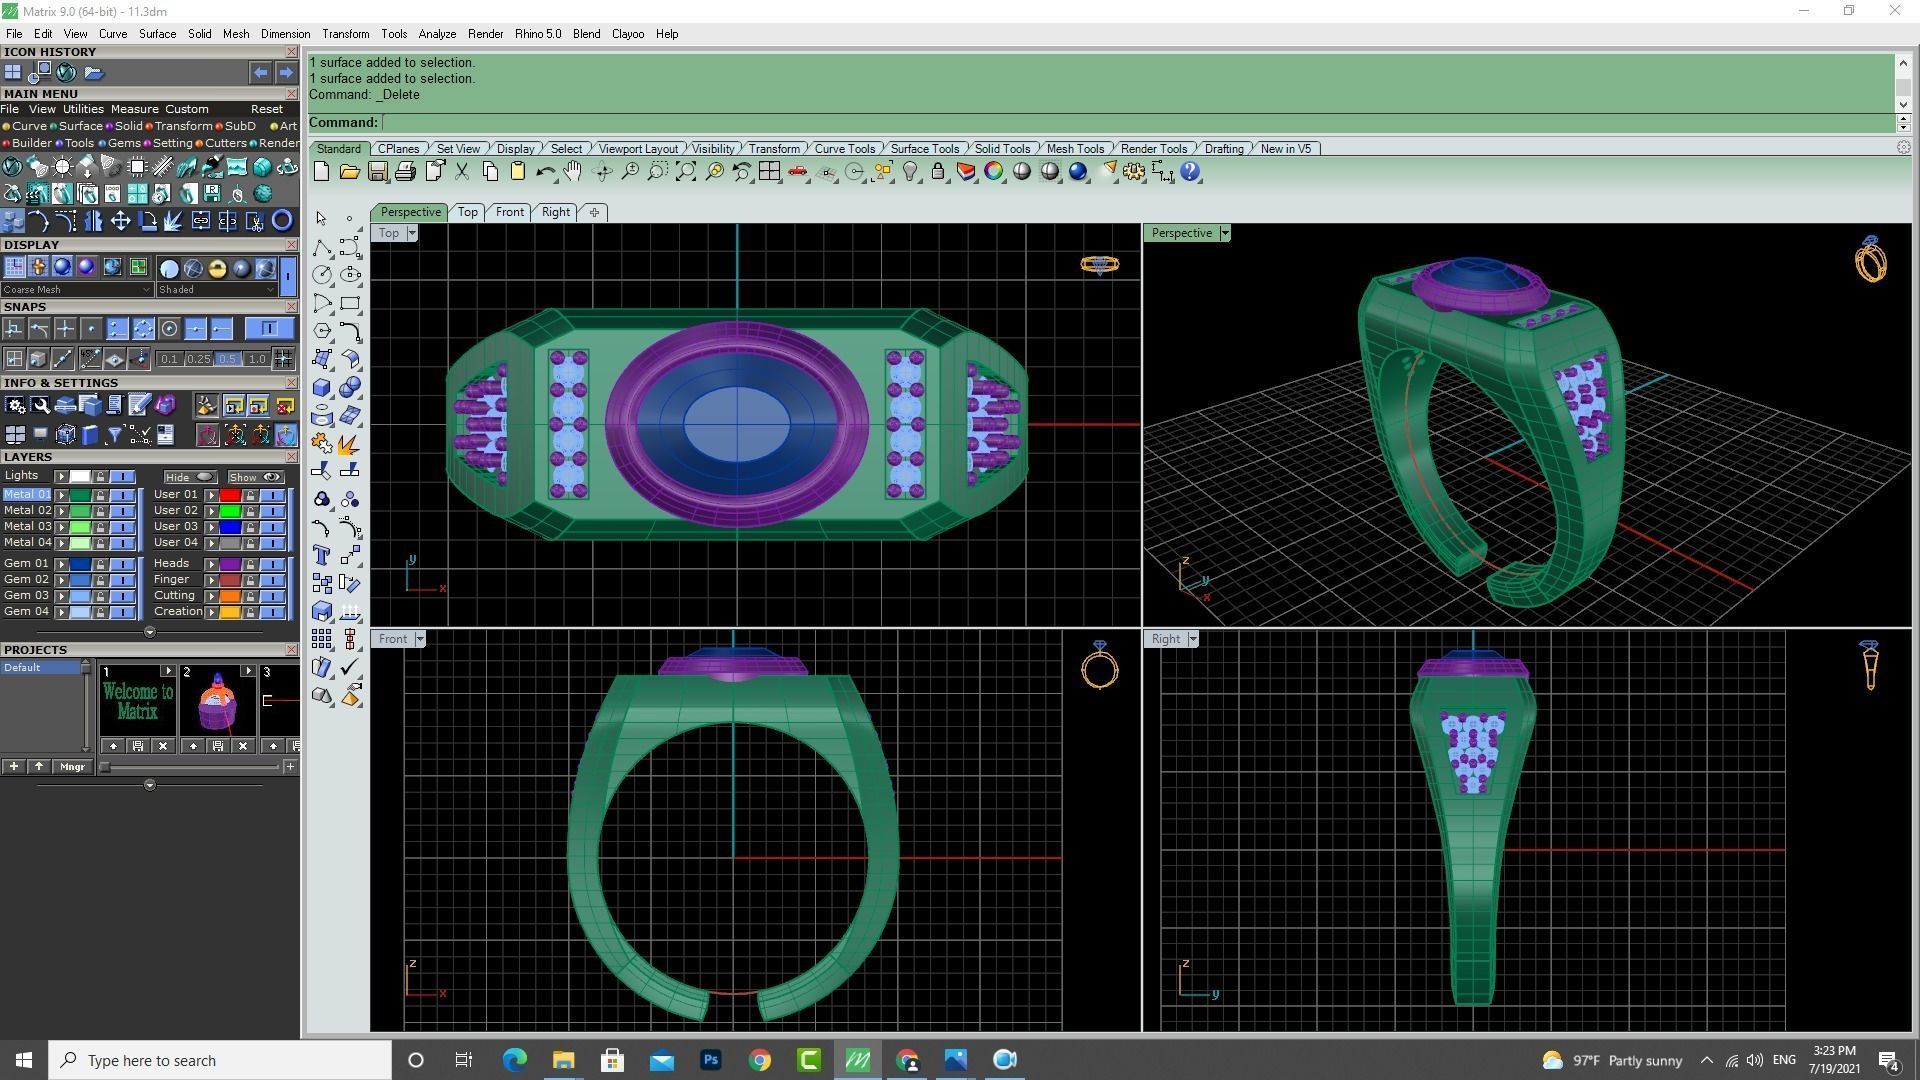Click the Zoom Extents icon

coord(686,172)
